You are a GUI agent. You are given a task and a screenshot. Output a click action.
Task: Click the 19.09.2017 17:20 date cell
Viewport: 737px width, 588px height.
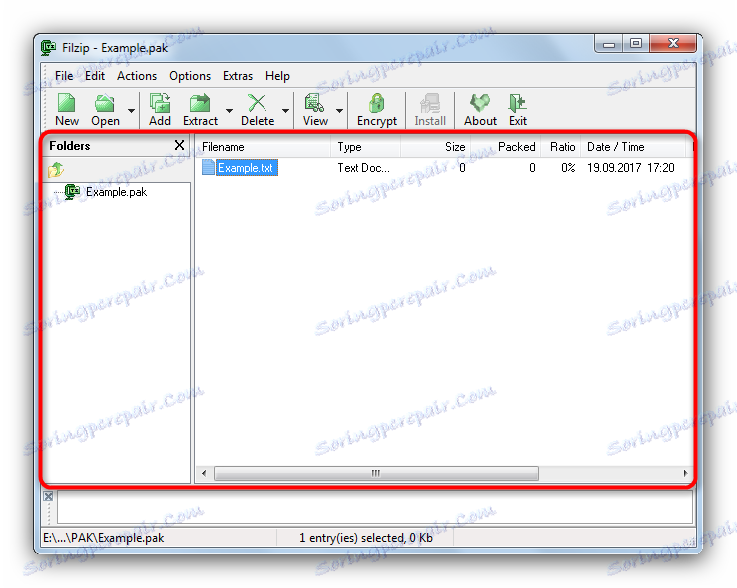(x=630, y=168)
